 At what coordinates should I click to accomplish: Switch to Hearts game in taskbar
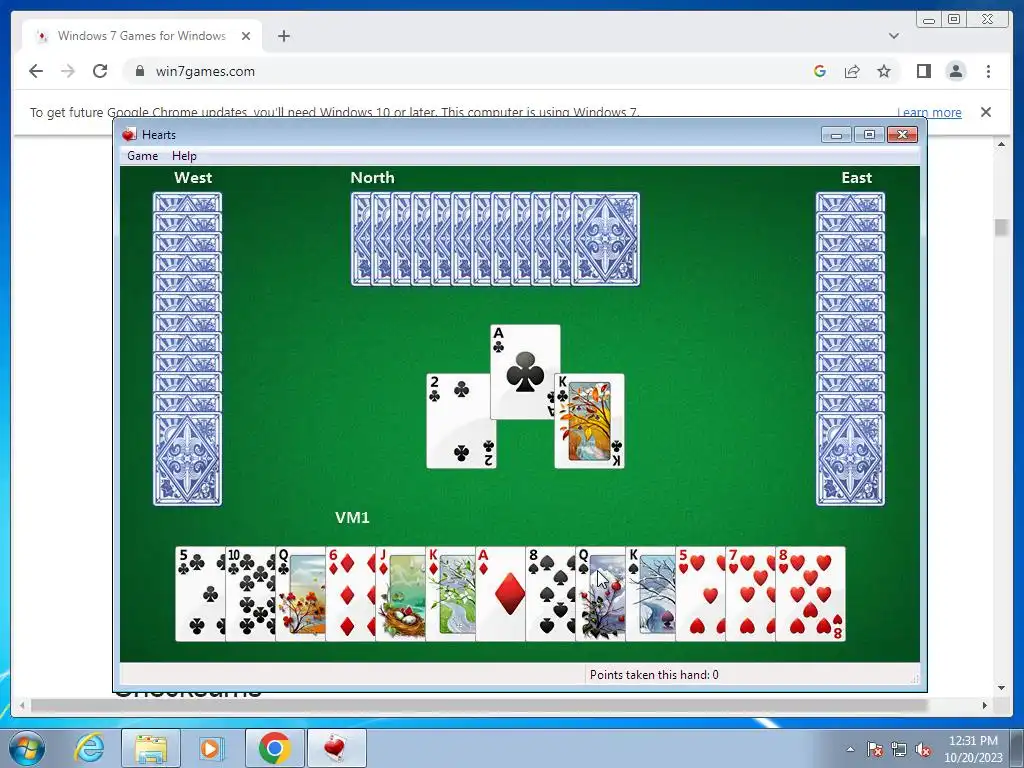[x=336, y=749]
